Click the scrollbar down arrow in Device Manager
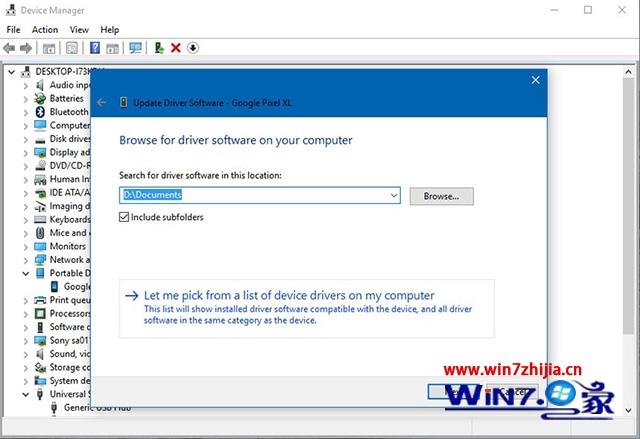Screen dimensions: 640x439 pyautogui.click(x=629, y=410)
